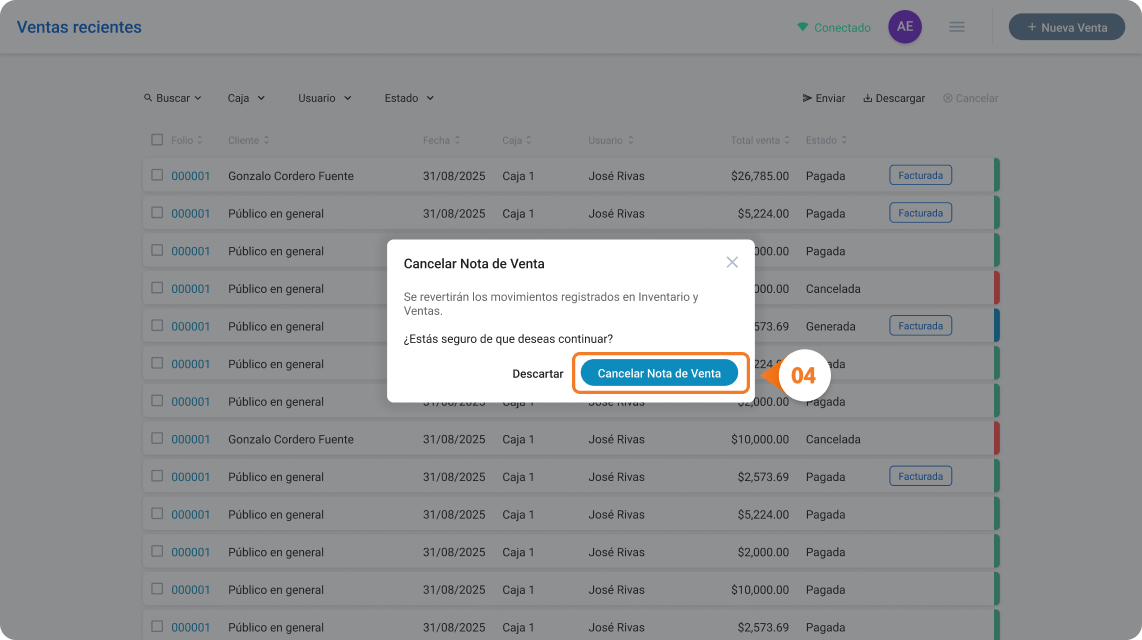Click the dialog title Cancelar Nota de Venta
The image size is (1142, 640).
tap(474, 264)
